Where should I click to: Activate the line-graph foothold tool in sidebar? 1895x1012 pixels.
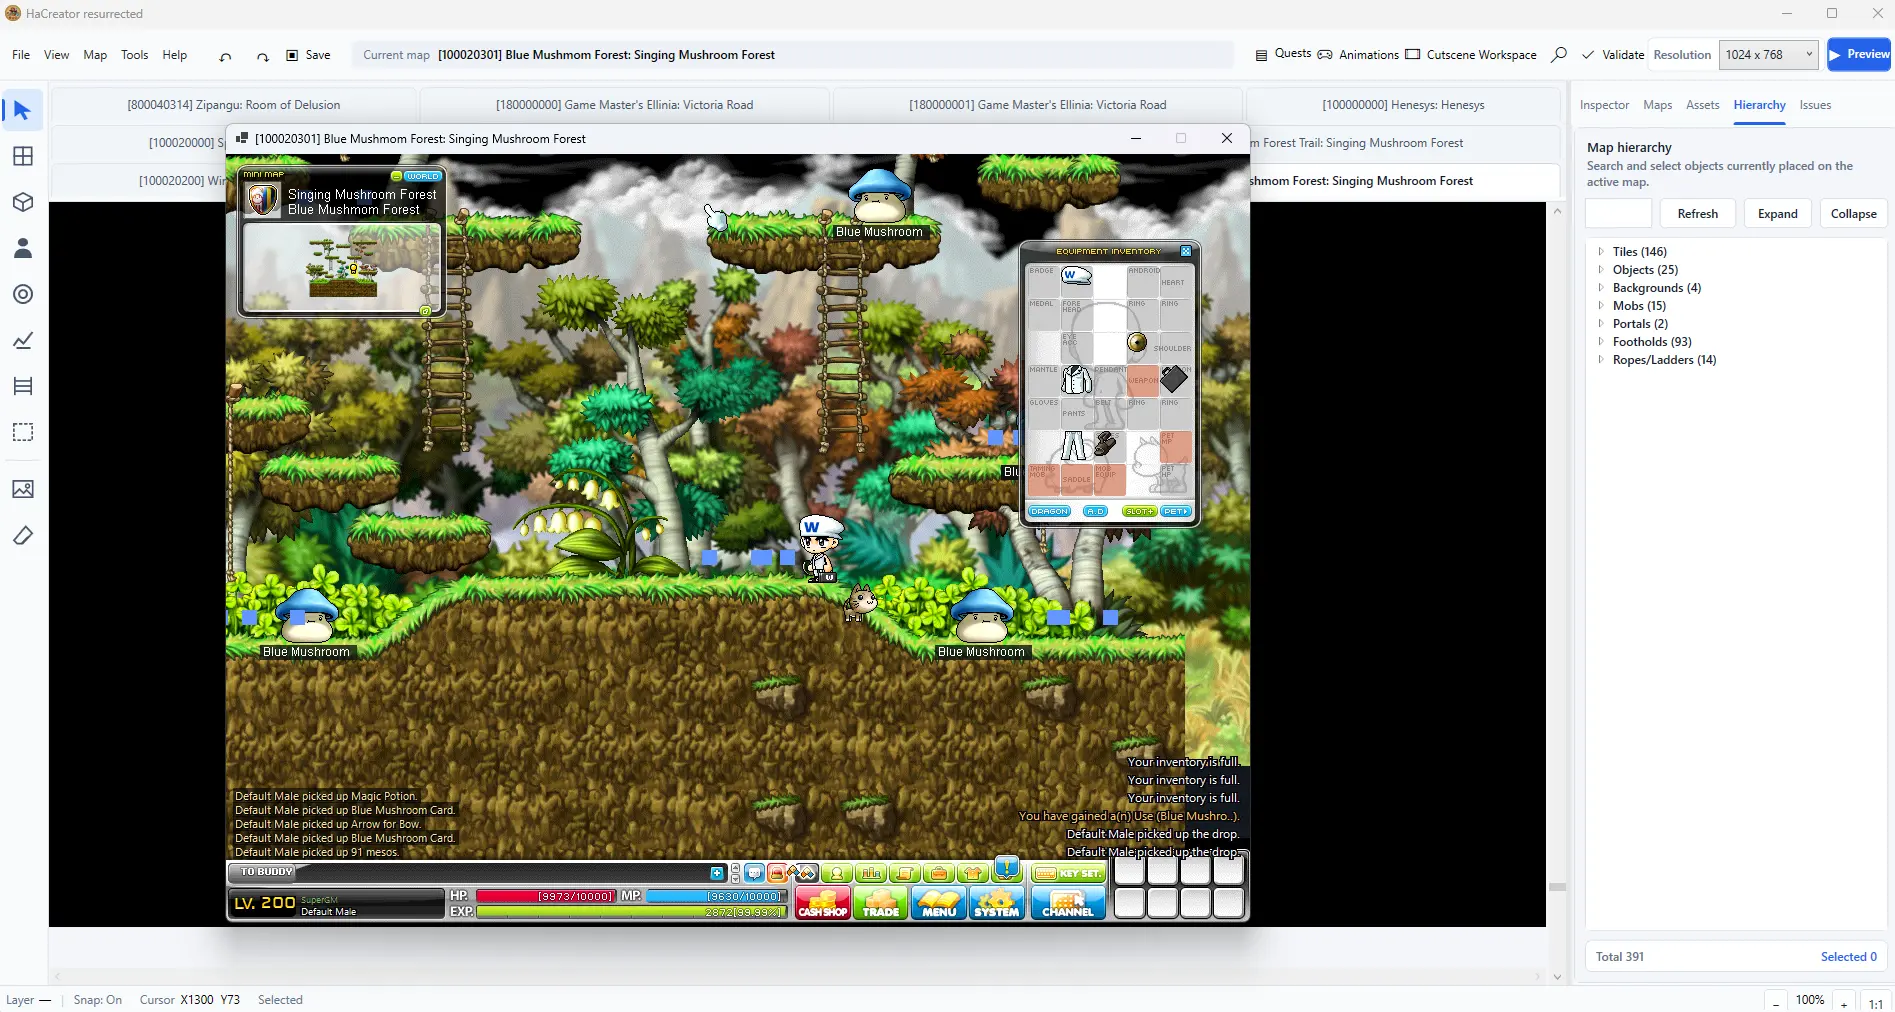pos(23,340)
